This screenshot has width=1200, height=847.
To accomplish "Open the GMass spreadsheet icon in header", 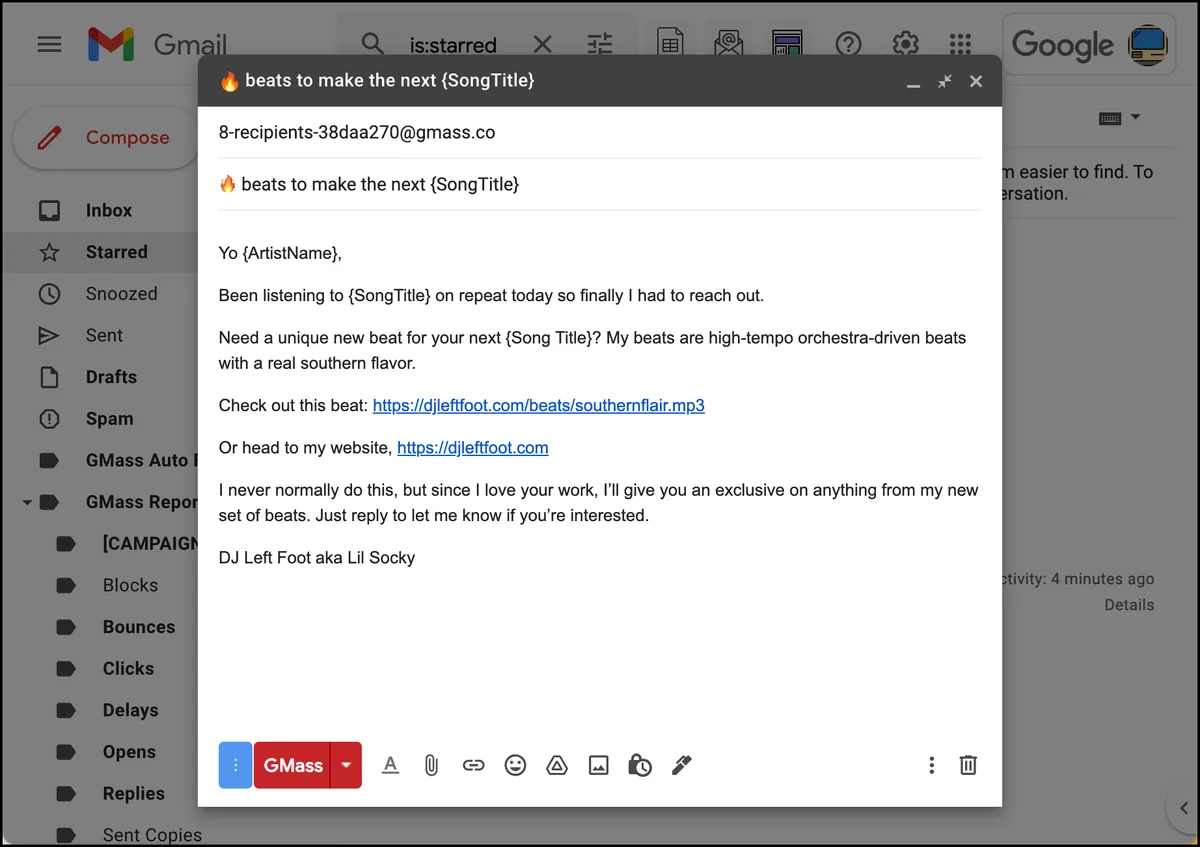I will tap(671, 44).
